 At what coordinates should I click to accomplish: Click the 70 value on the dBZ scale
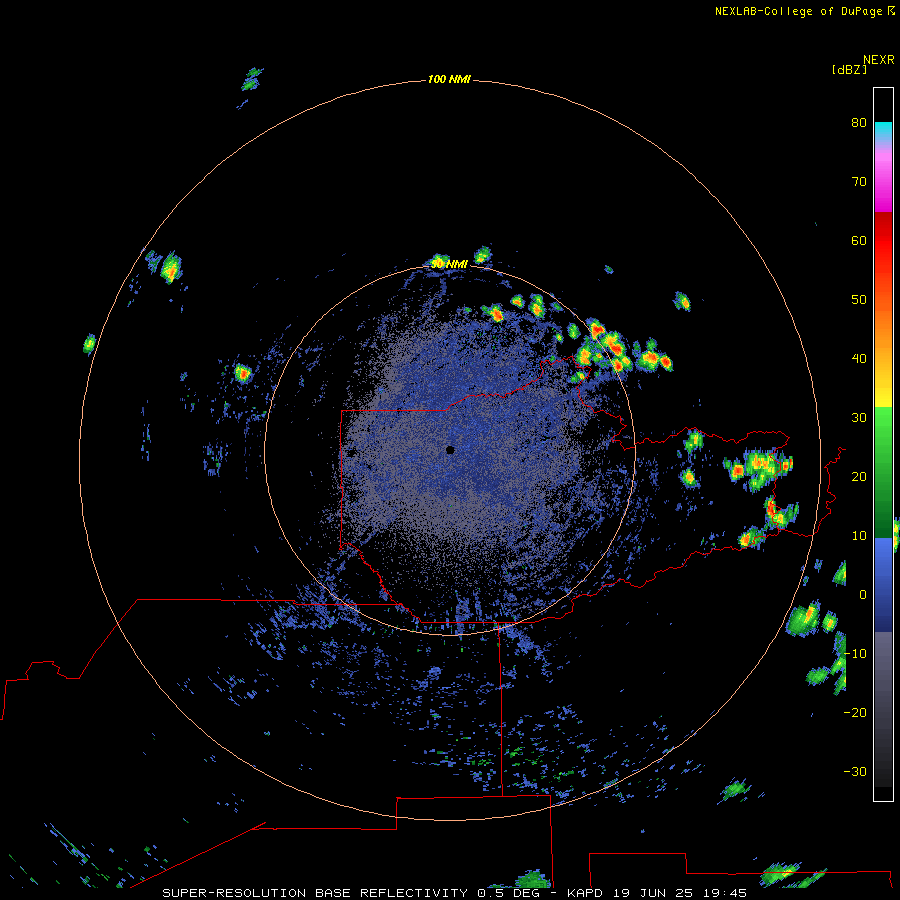tap(859, 181)
